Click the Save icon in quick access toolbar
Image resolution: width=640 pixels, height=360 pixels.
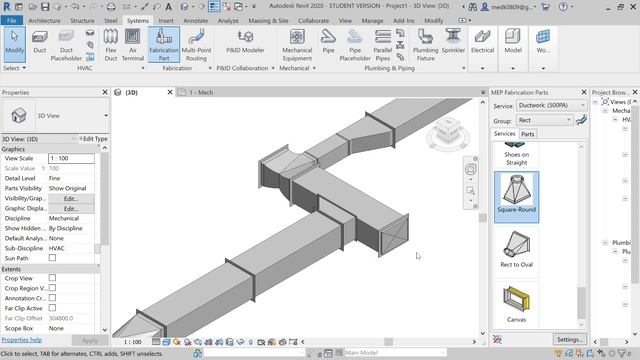[45, 7]
